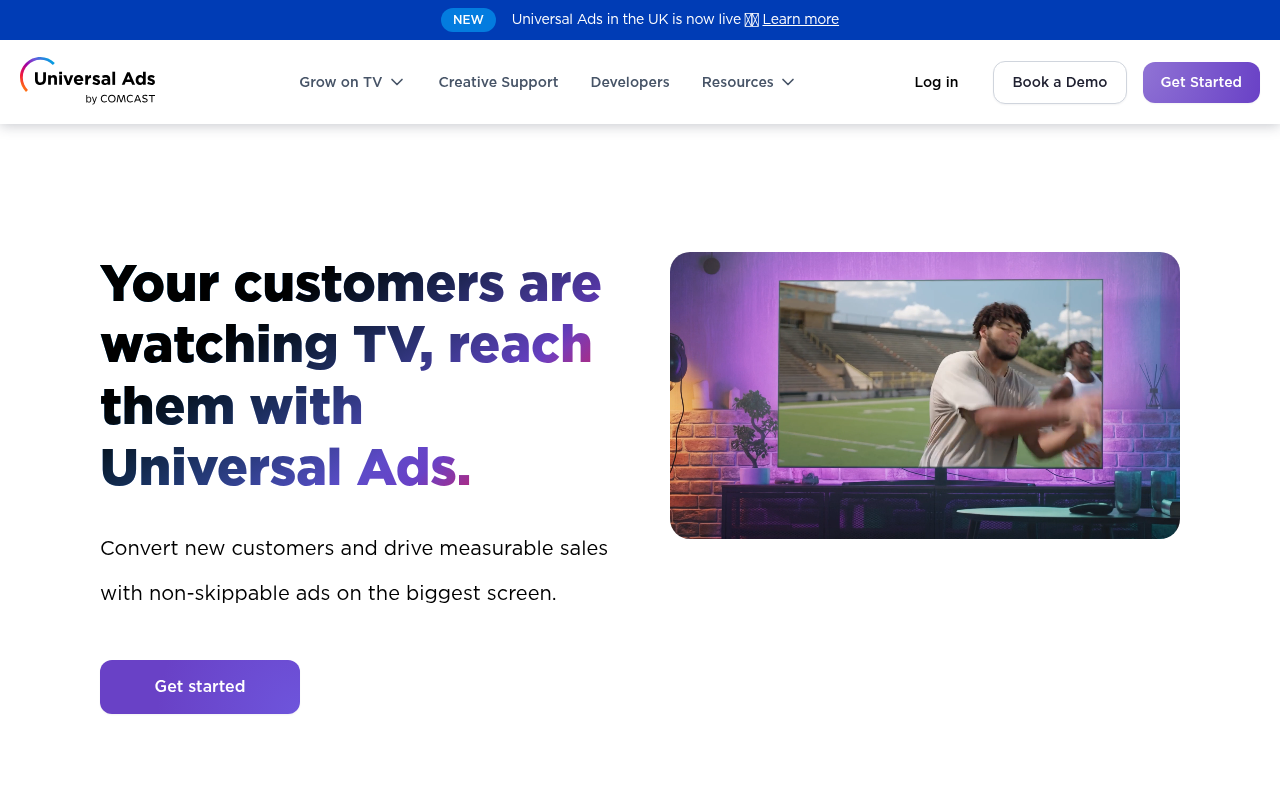The height and width of the screenshot is (800, 1280).
Task: Click the Book a Demo button
Action: (1060, 82)
